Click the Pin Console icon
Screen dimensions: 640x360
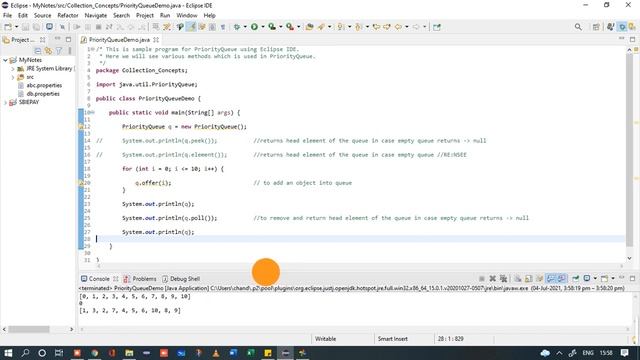coord(576,278)
